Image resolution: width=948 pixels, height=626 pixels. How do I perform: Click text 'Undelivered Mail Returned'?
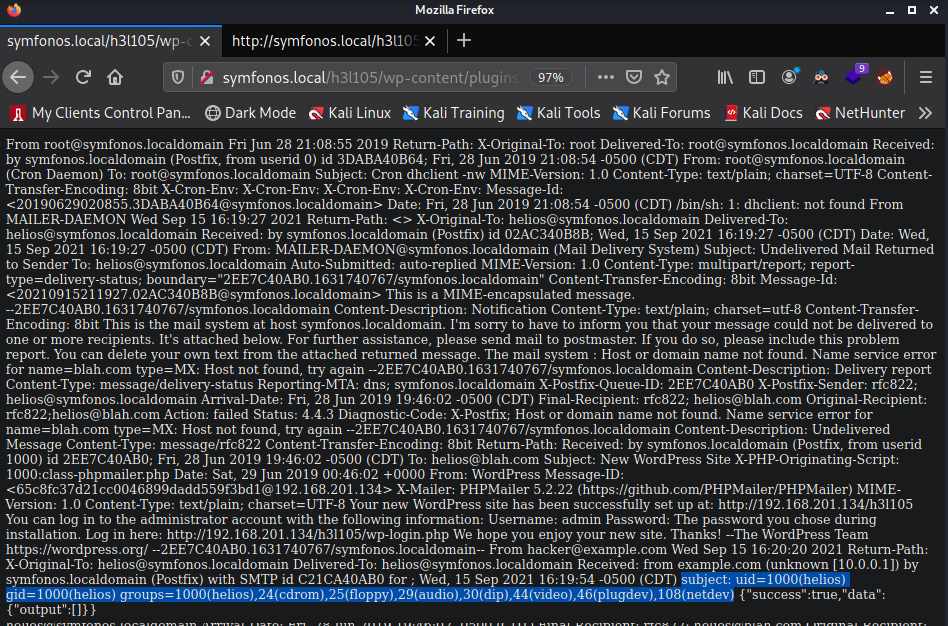coord(847,250)
